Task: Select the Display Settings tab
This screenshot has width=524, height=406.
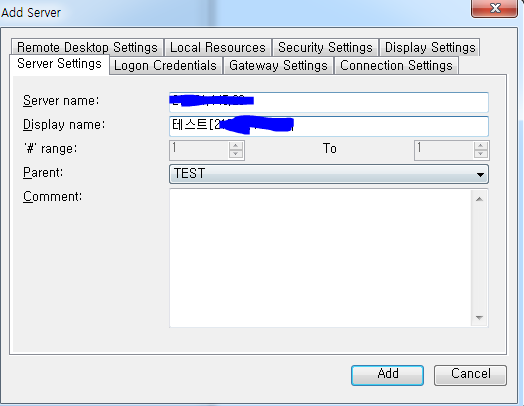Action: click(x=430, y=47)
